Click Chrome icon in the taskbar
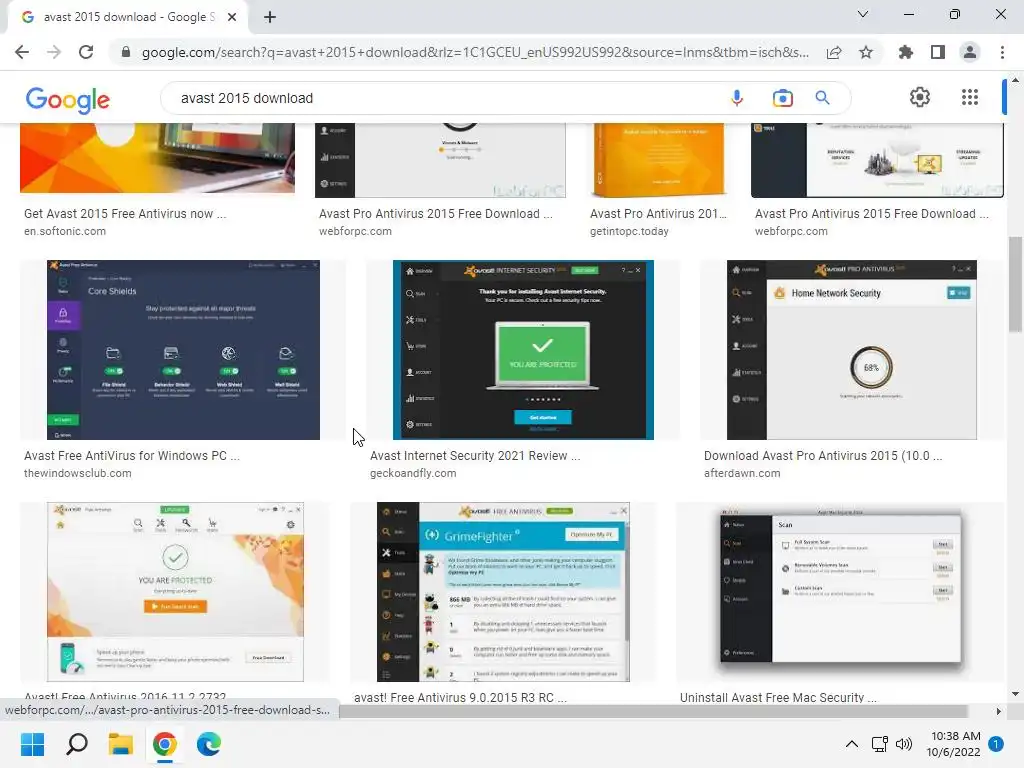This screenshot has width=1024, height=768. click(x=165, y=744)
